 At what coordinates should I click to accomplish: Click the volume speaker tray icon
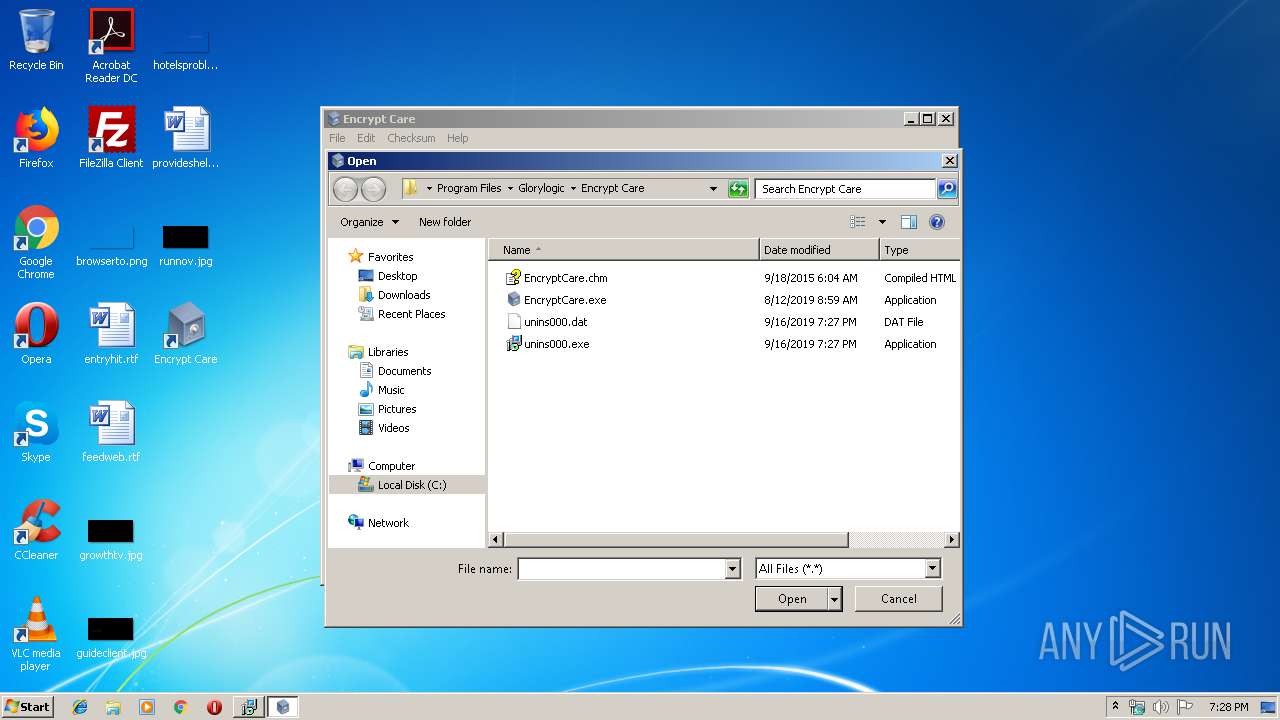point(1161,707)
